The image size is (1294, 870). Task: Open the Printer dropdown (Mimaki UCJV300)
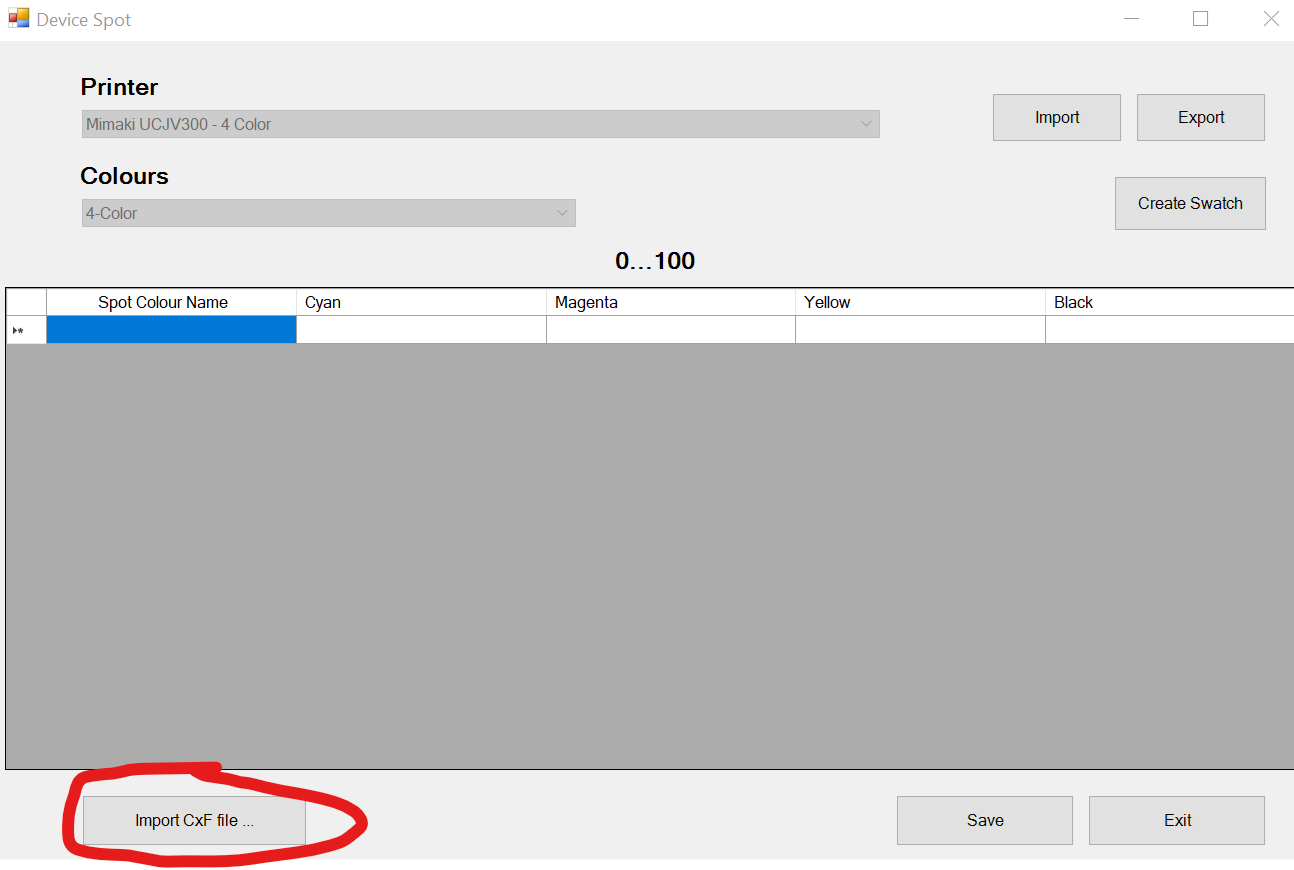(481, 124)
